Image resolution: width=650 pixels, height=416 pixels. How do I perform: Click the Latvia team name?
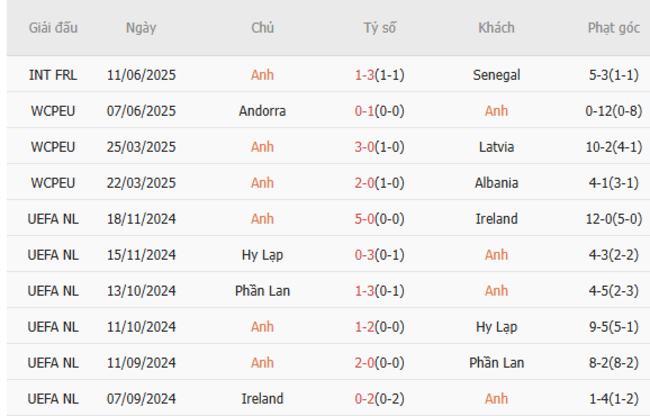coord(496,147)
